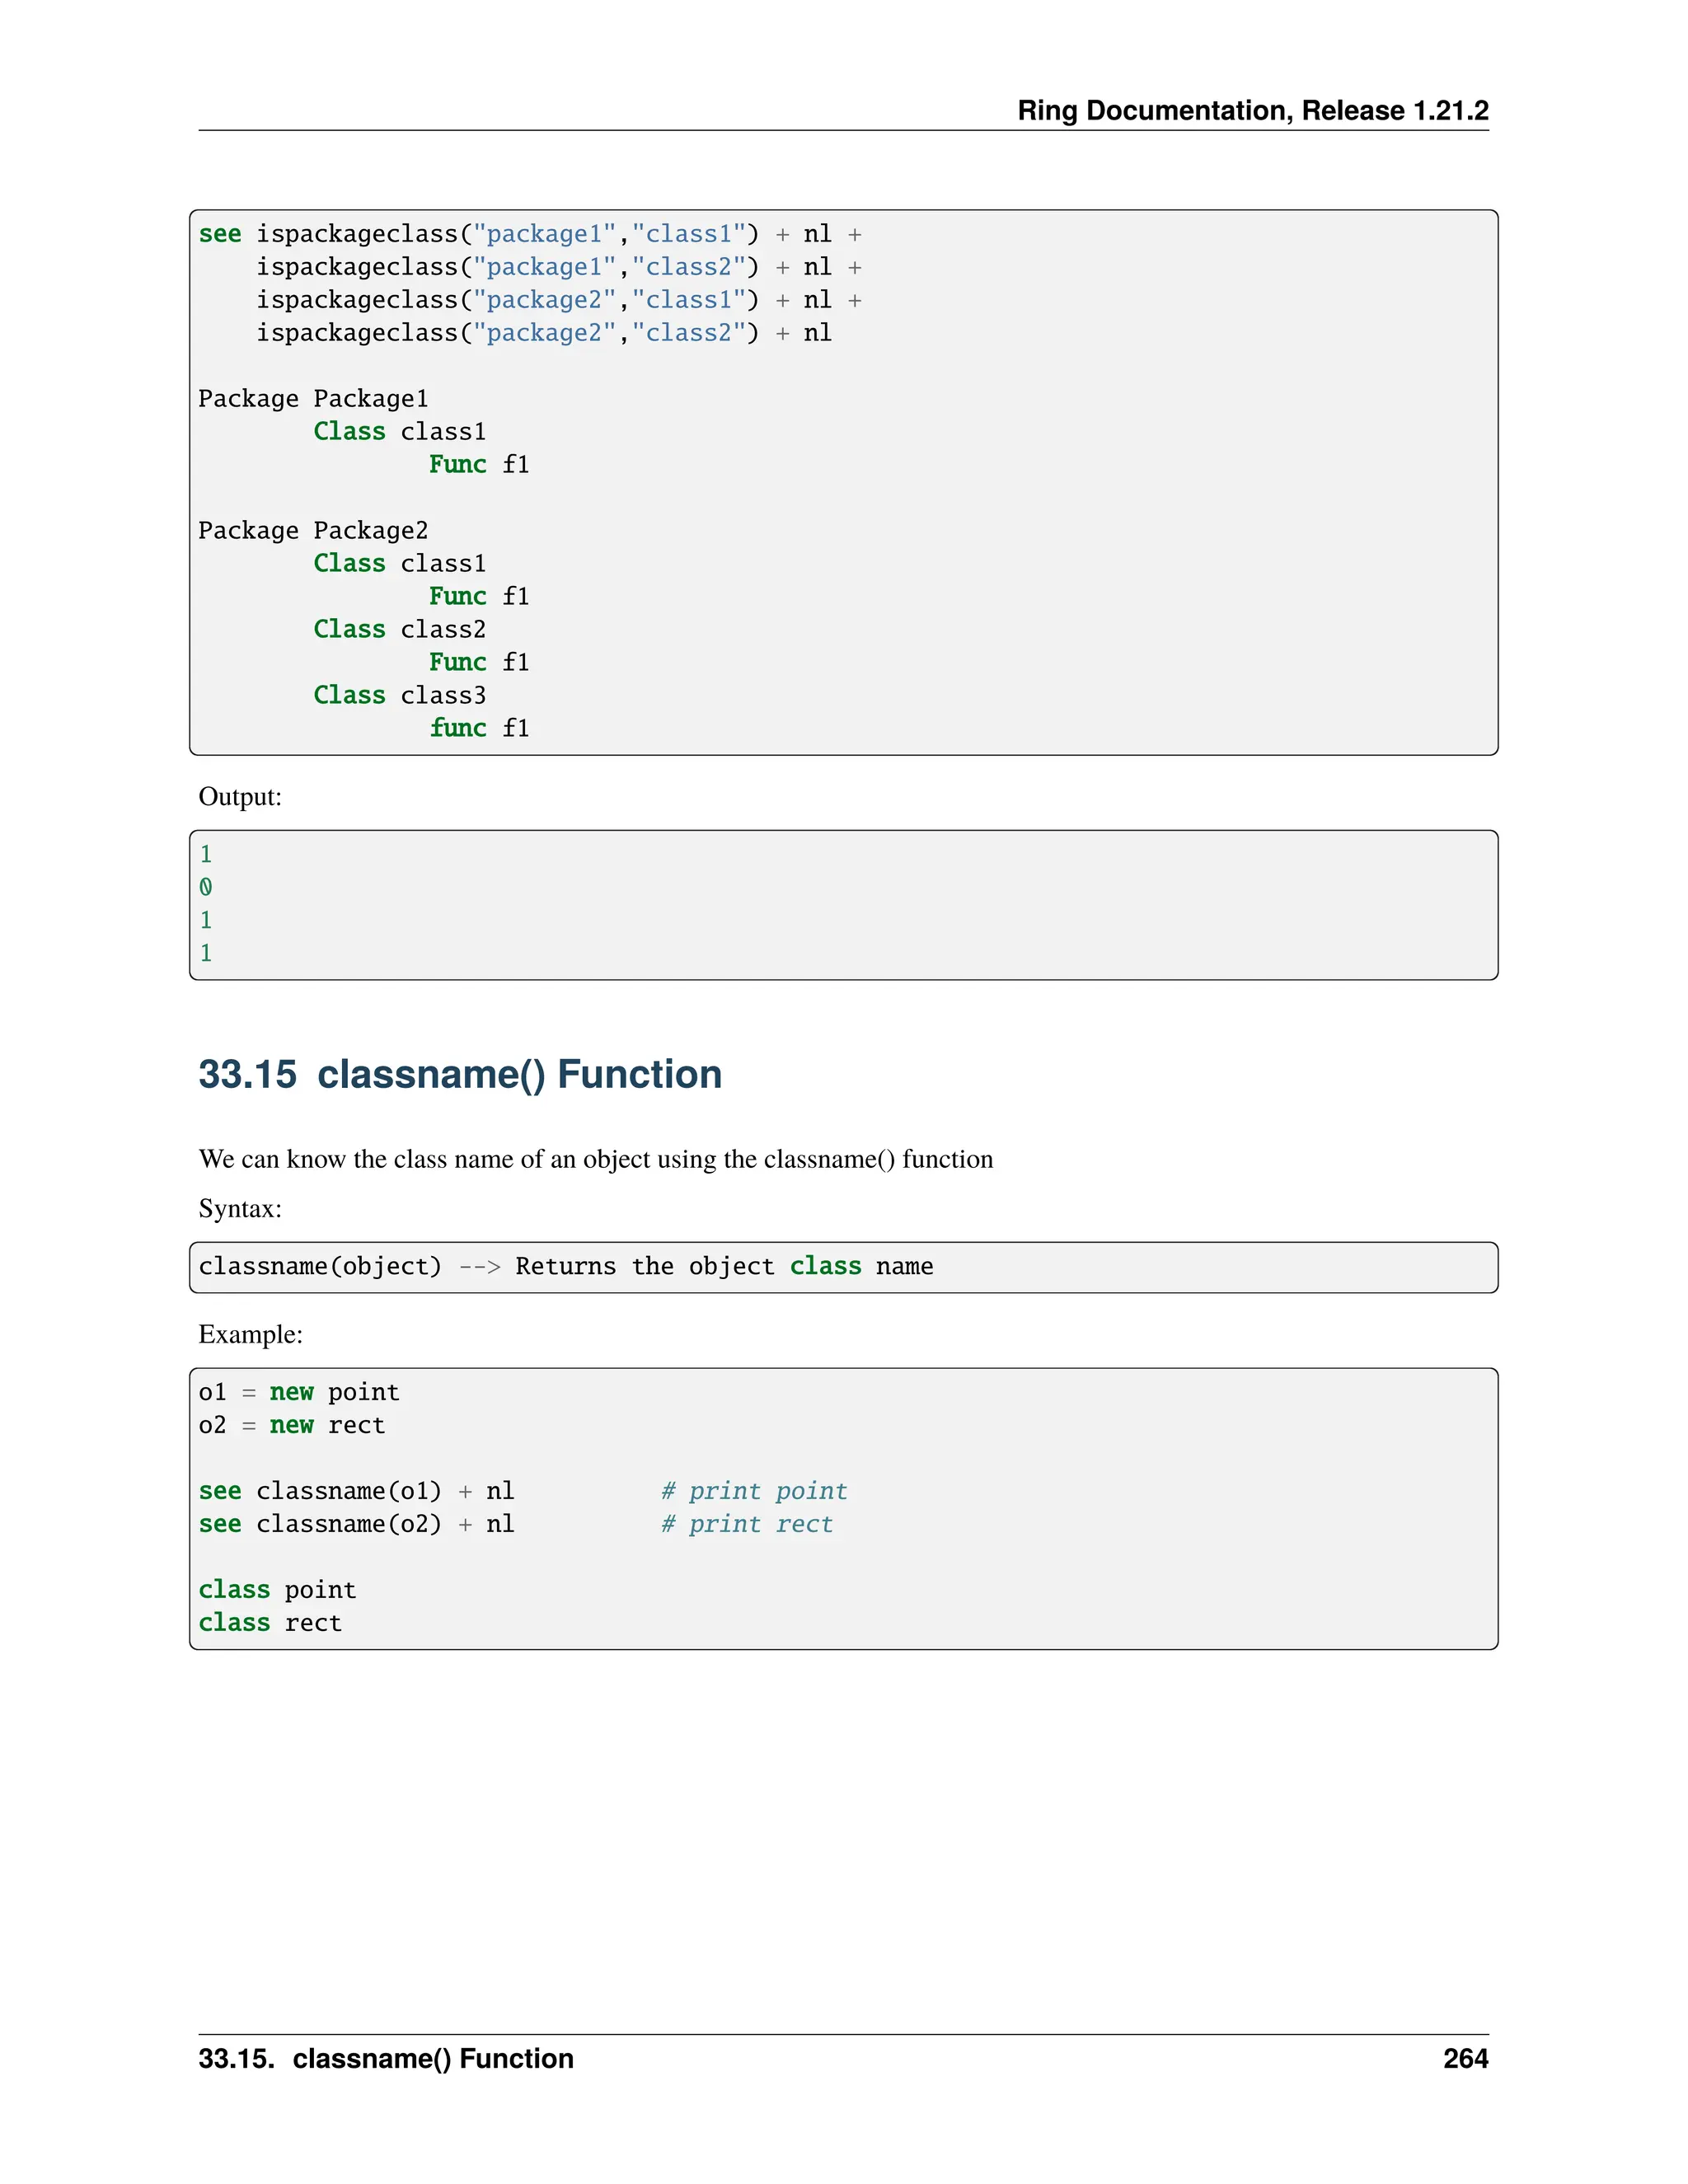
Task: Click the 'class rect' line
Action: (270, 1623)
